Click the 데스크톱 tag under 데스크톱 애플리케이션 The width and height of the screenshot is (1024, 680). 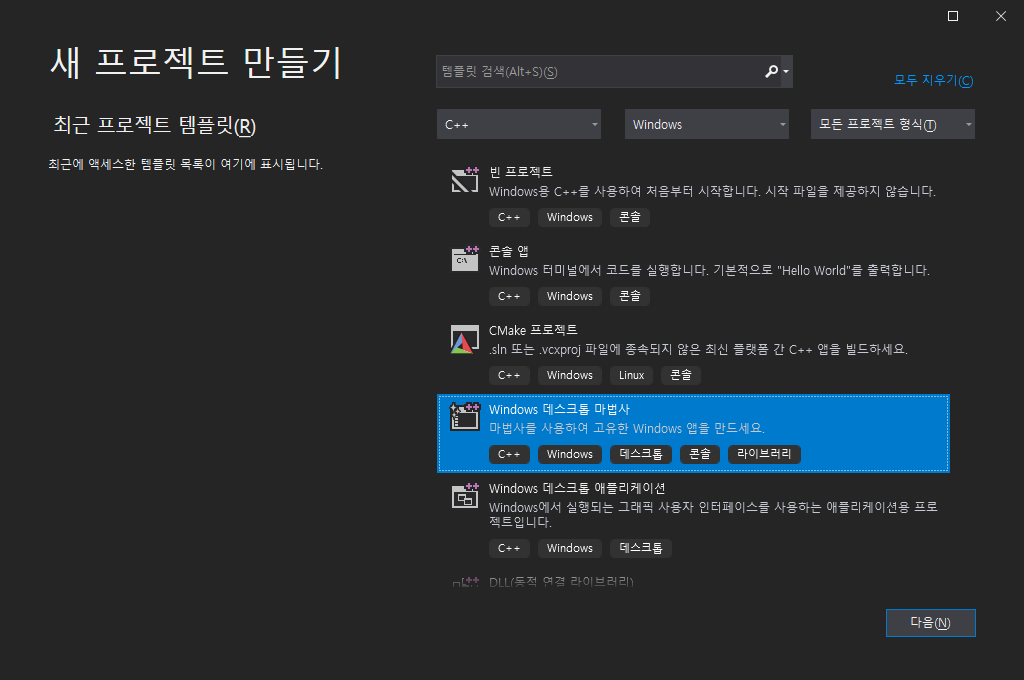point(641,548)
